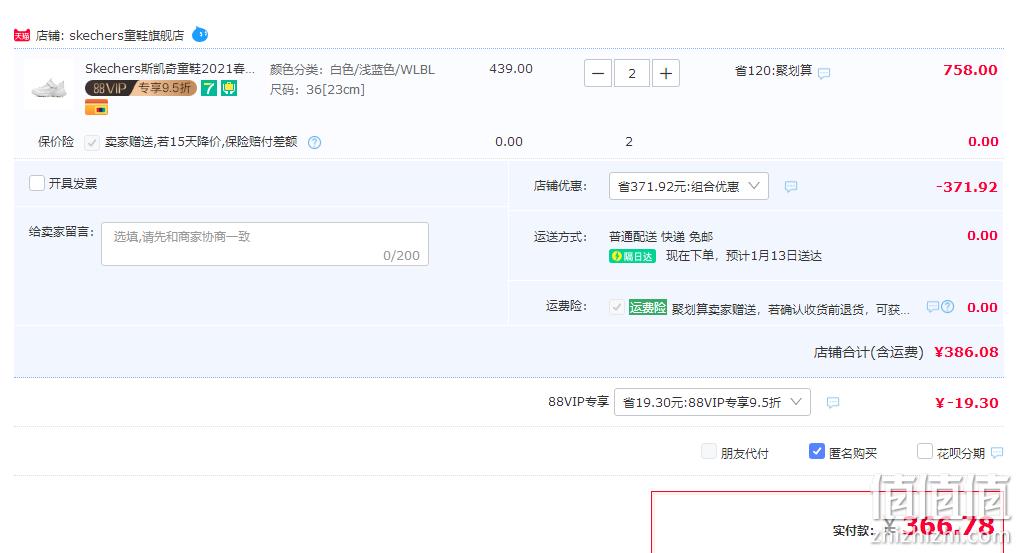Click 现在下单，预计1月13日送达 text
This screenshot has width=1020, height=553.
point(744,256)
